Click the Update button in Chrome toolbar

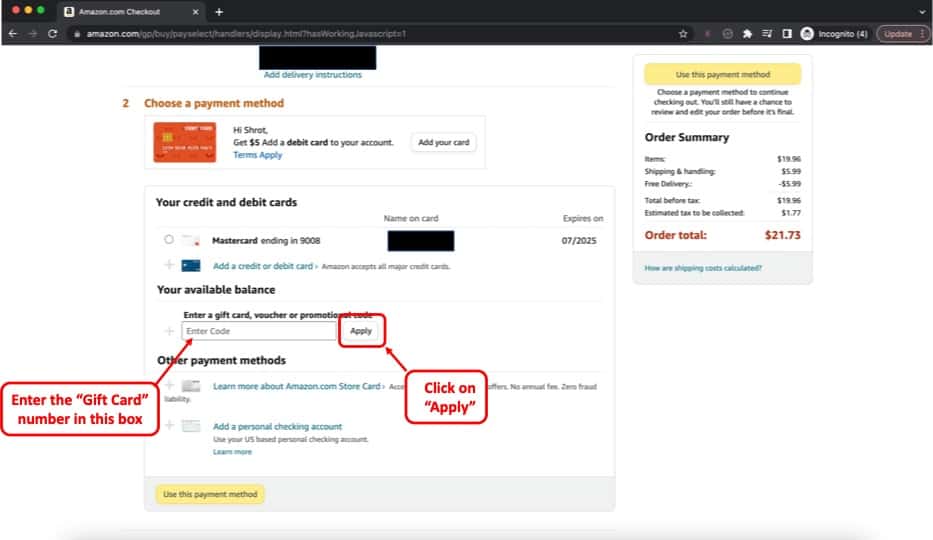click(903, 34)
